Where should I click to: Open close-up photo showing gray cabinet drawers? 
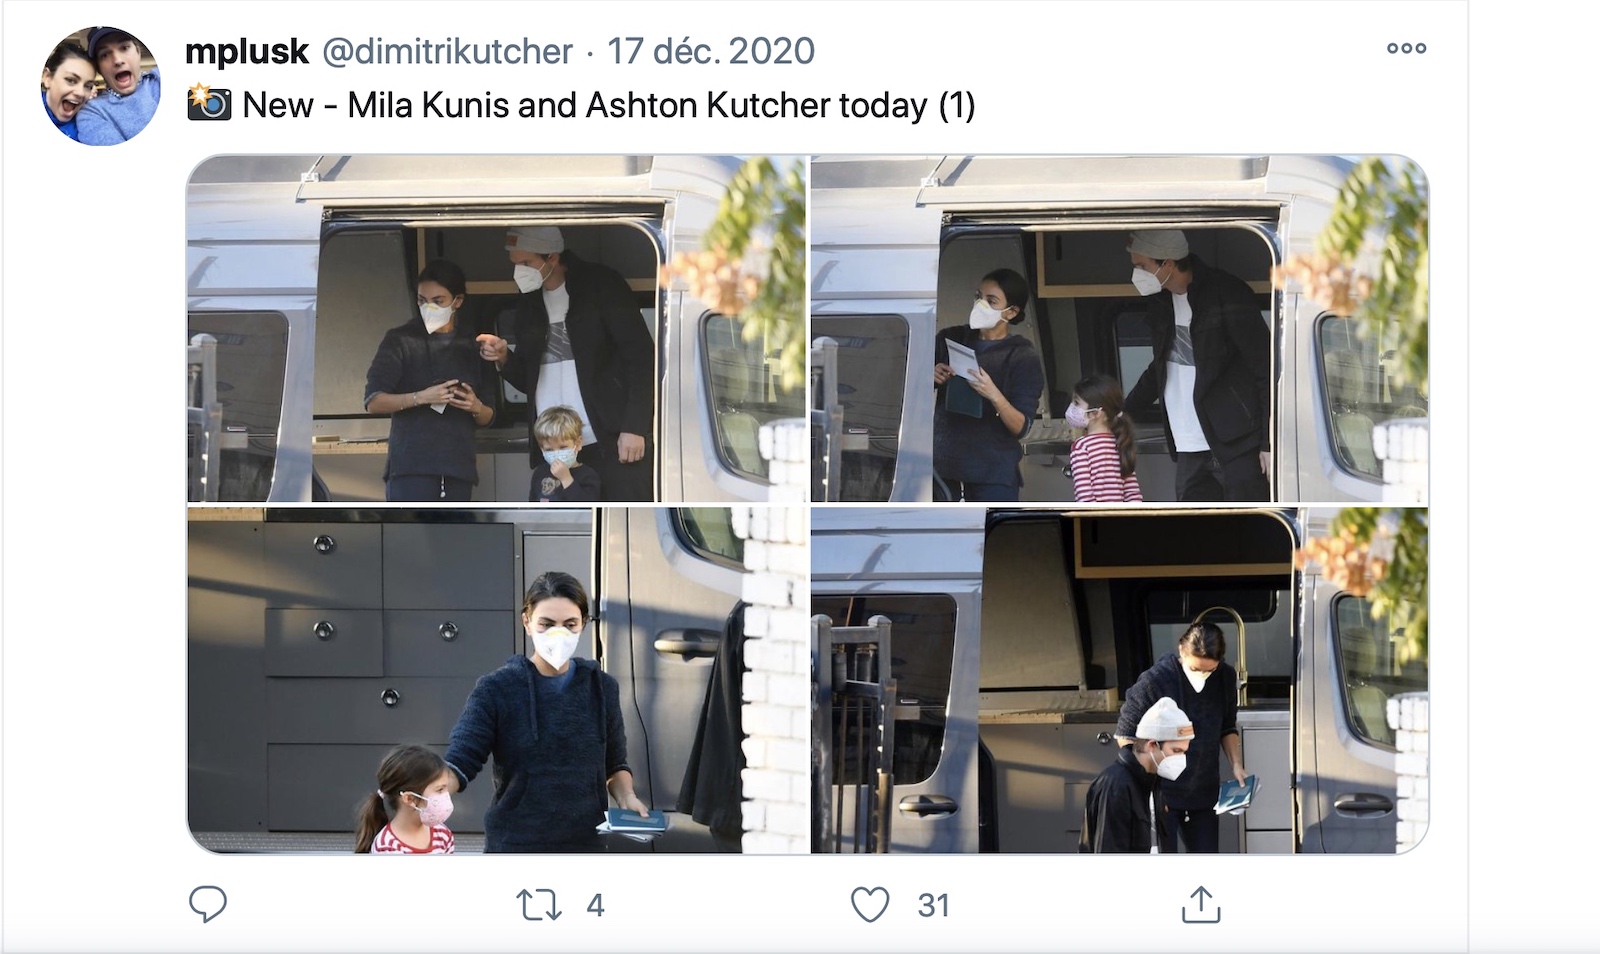tap(496, 680)
